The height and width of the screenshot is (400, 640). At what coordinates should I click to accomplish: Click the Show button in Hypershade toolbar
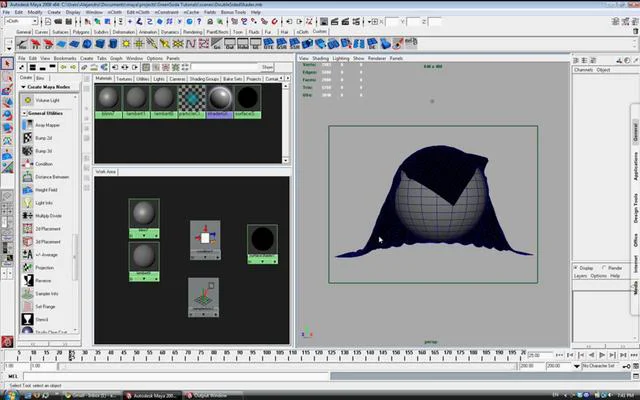tap(267, 67)
